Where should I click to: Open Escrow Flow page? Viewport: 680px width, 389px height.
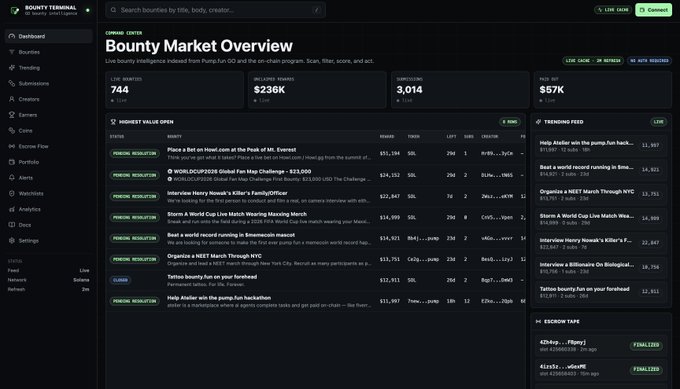click(x=49, y=146)
